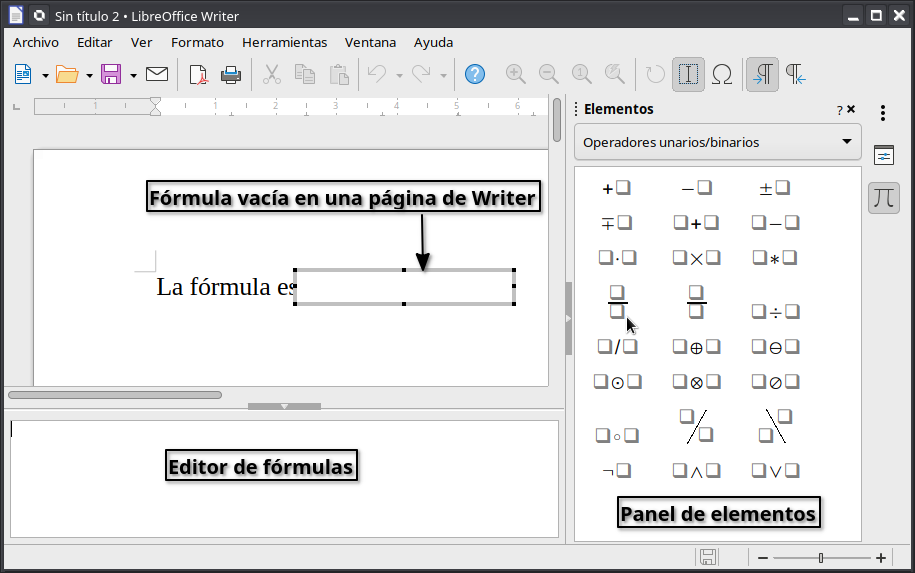Open the Editar menu

(95, 43)
